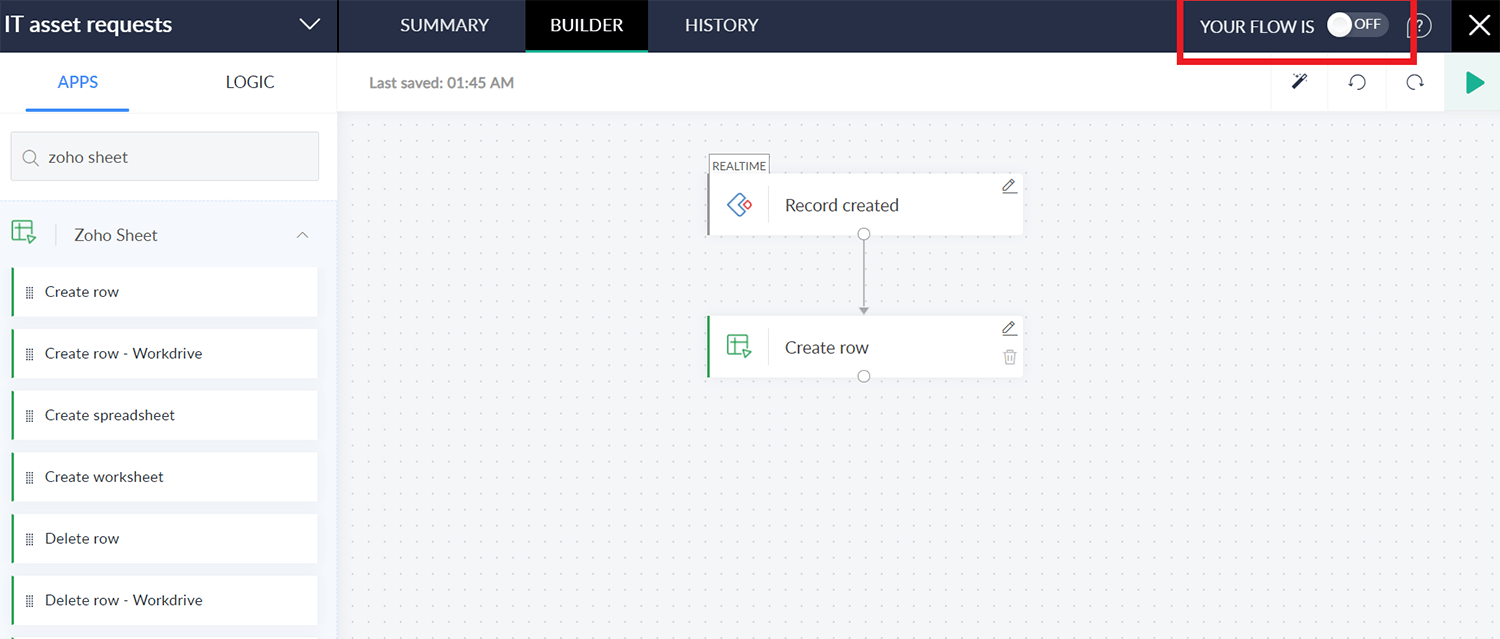Click drag handle of Create spreadsheet item
Viewport: 1500px width, 639px height.
coord(29,416)
